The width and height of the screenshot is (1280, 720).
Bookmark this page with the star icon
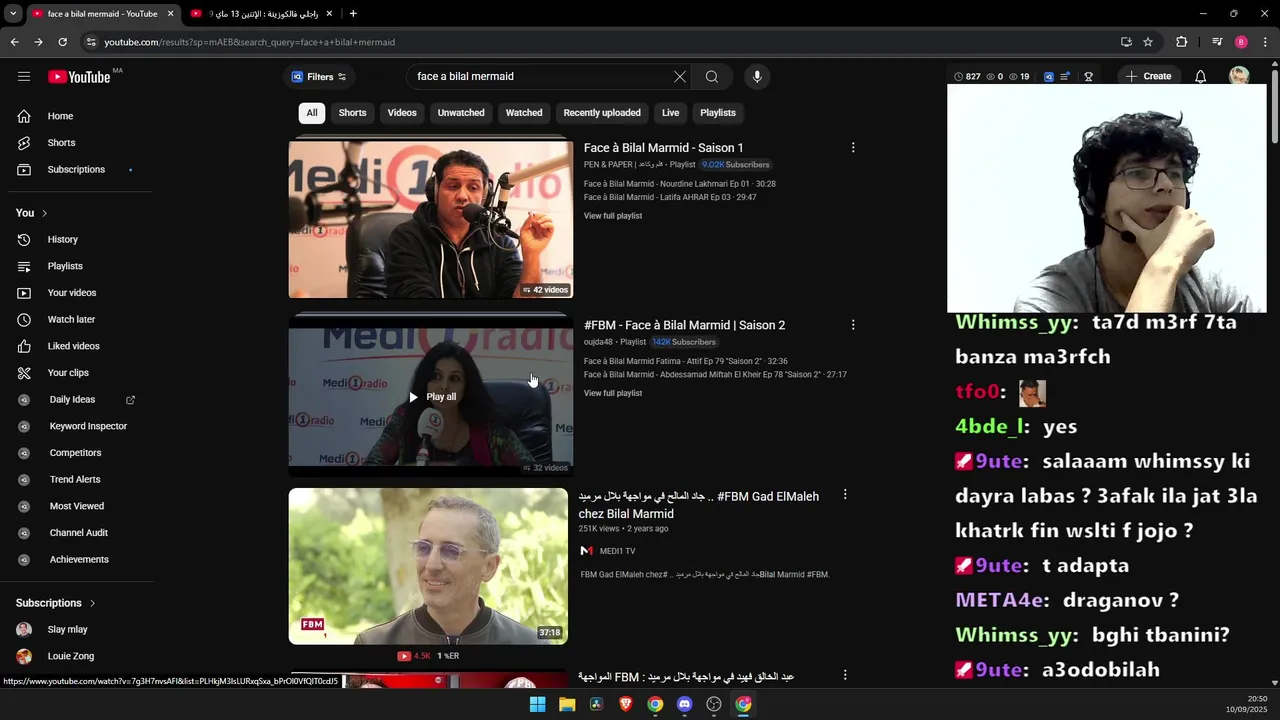click(1148, 42)
